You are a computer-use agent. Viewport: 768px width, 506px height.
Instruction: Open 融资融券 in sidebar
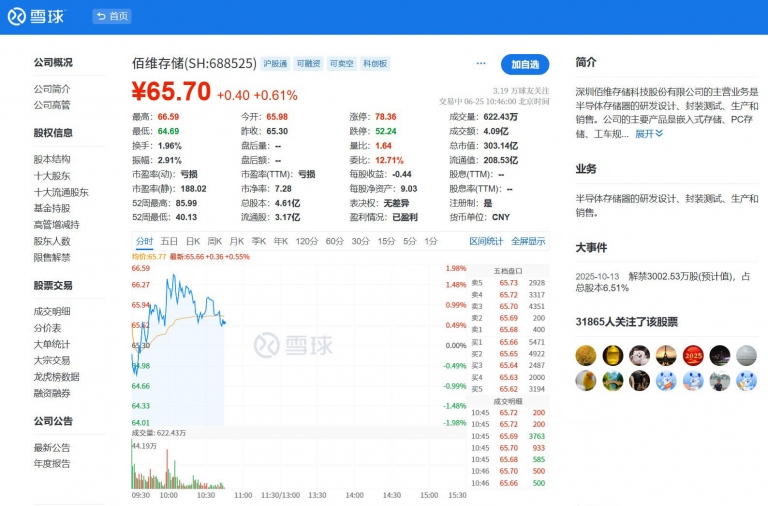[52, 393]
